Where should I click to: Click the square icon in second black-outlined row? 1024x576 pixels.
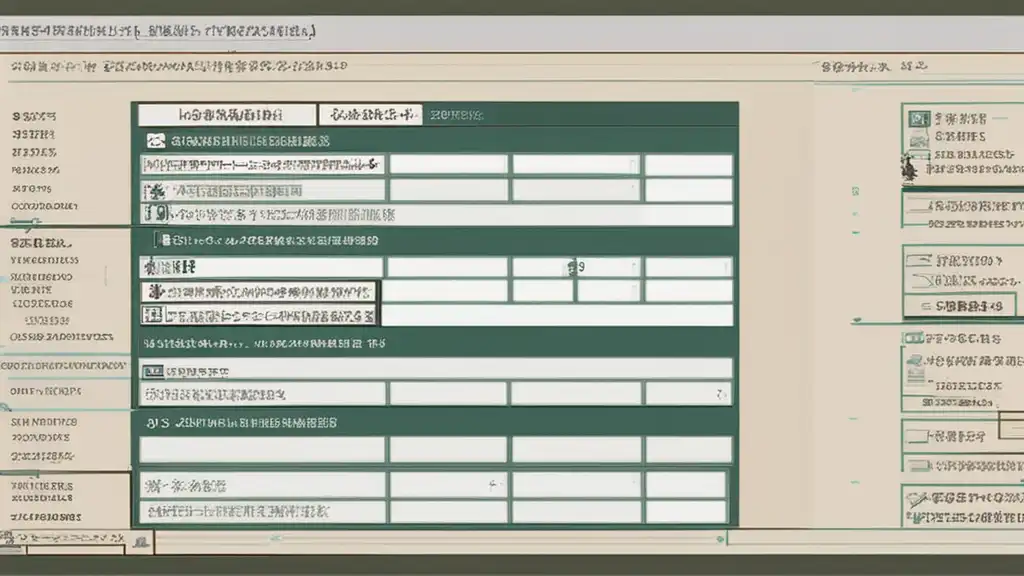[153, 316]
